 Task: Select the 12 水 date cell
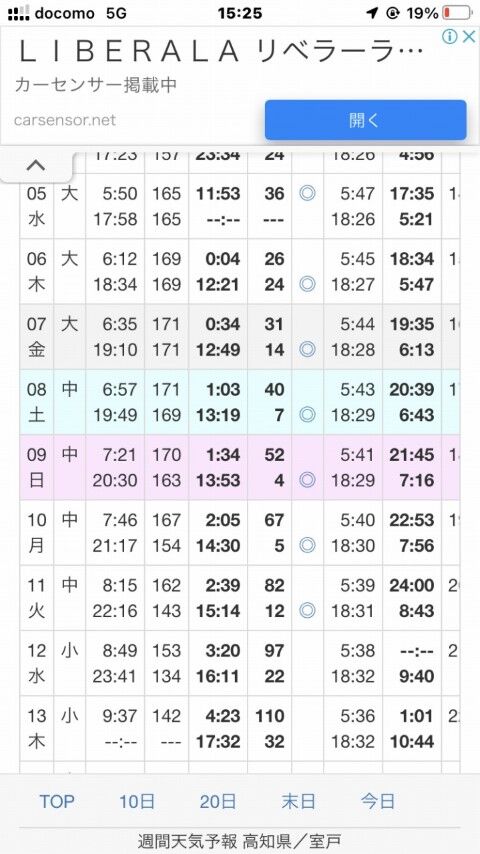tap(37, 663)
